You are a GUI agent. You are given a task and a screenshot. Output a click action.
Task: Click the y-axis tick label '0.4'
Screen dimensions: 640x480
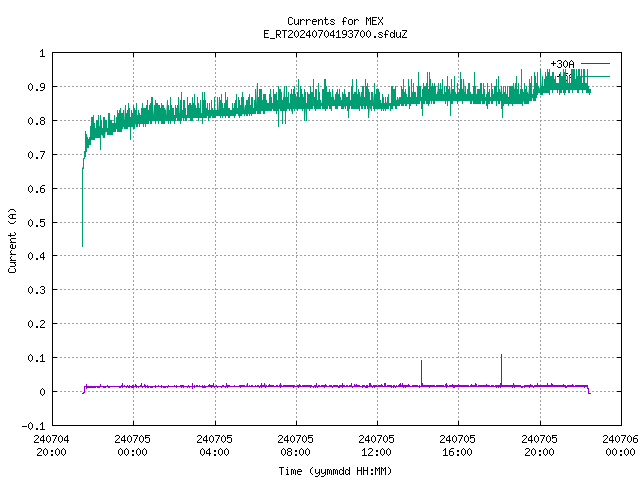pos(36,256)
